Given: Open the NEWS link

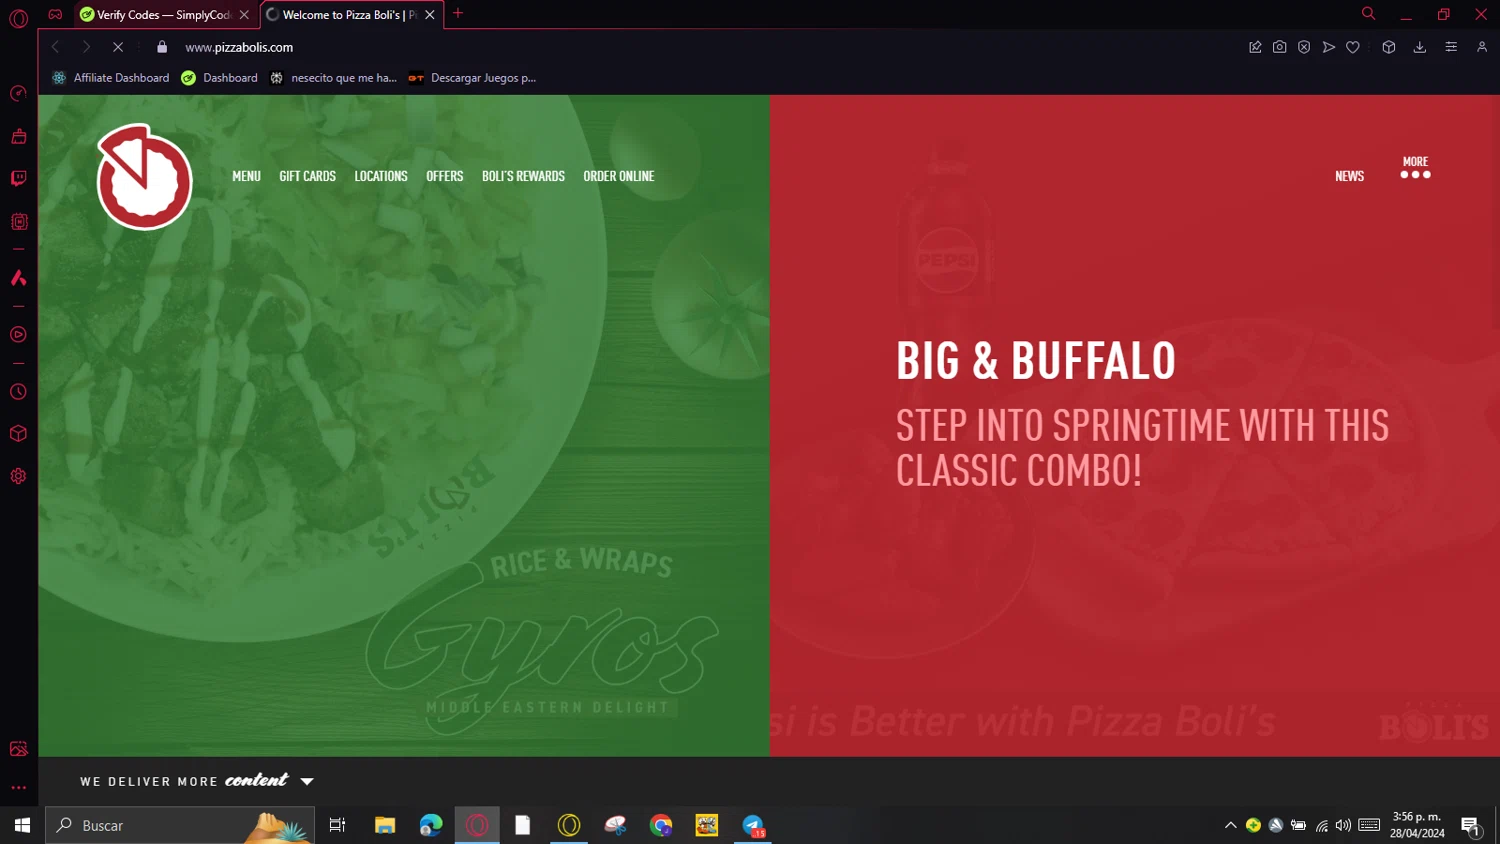Looking at the screenshot, I should click(1350, 176).
